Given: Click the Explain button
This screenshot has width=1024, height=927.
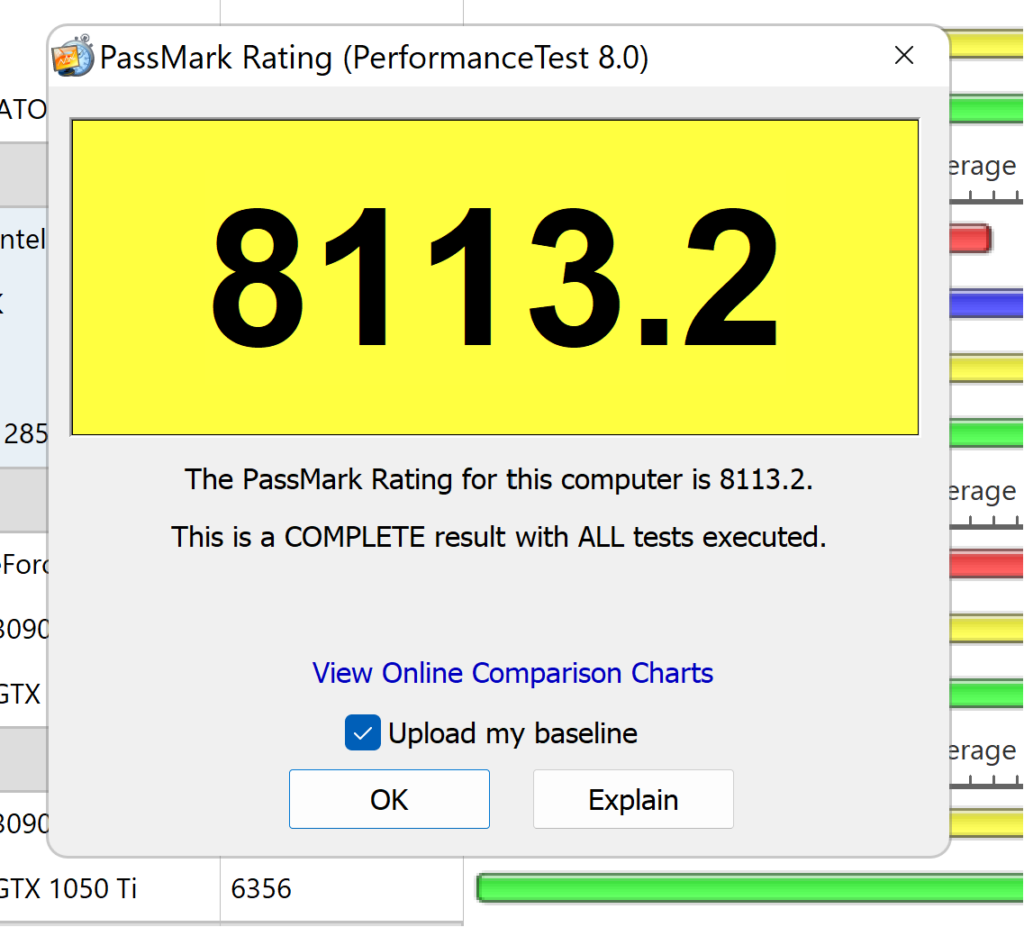Looking at the screenshot, I should coord(633,799).
